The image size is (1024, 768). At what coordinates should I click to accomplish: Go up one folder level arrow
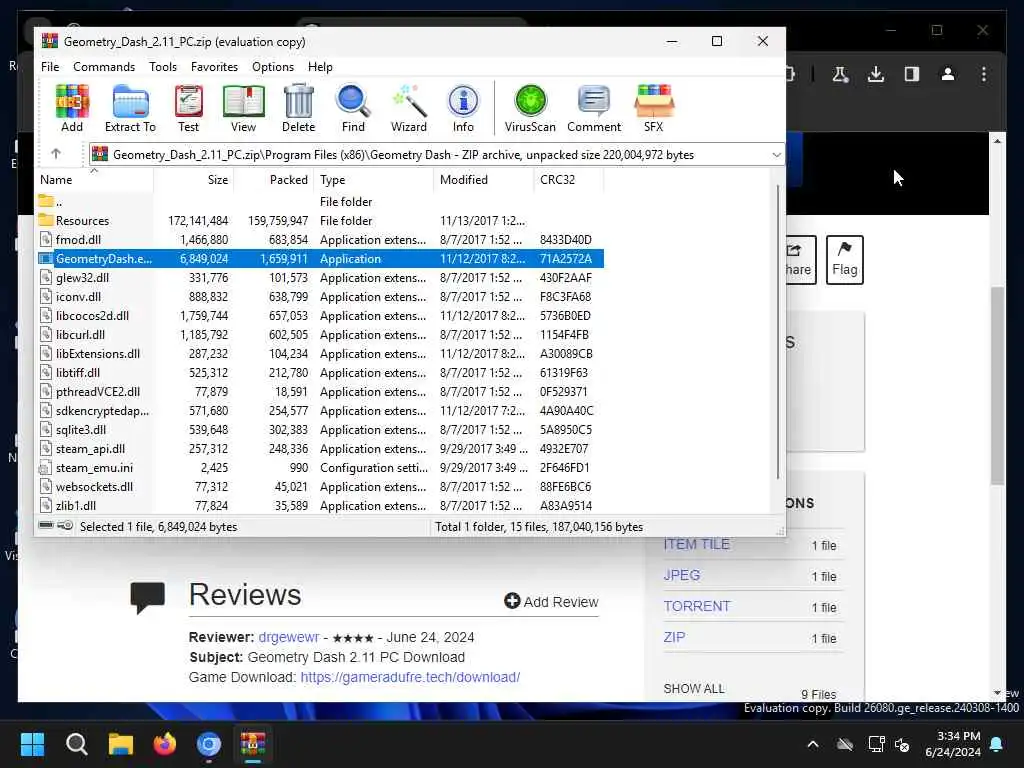(56, 154)
